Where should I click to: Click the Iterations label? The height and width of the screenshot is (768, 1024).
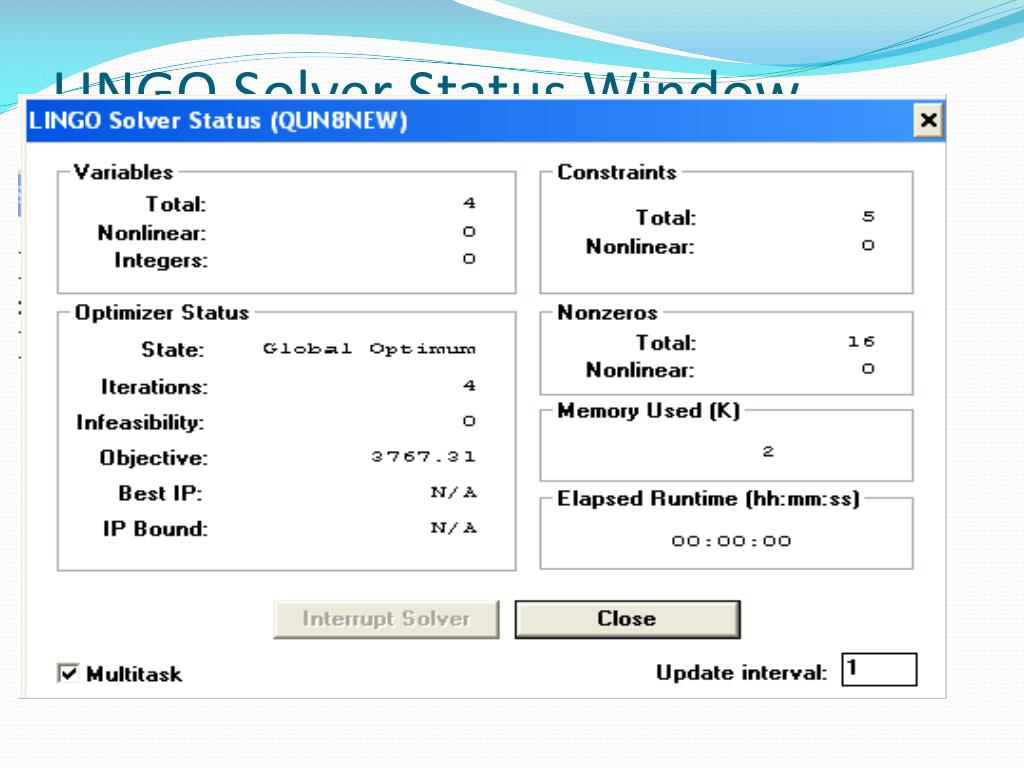[x=154, y=387]
